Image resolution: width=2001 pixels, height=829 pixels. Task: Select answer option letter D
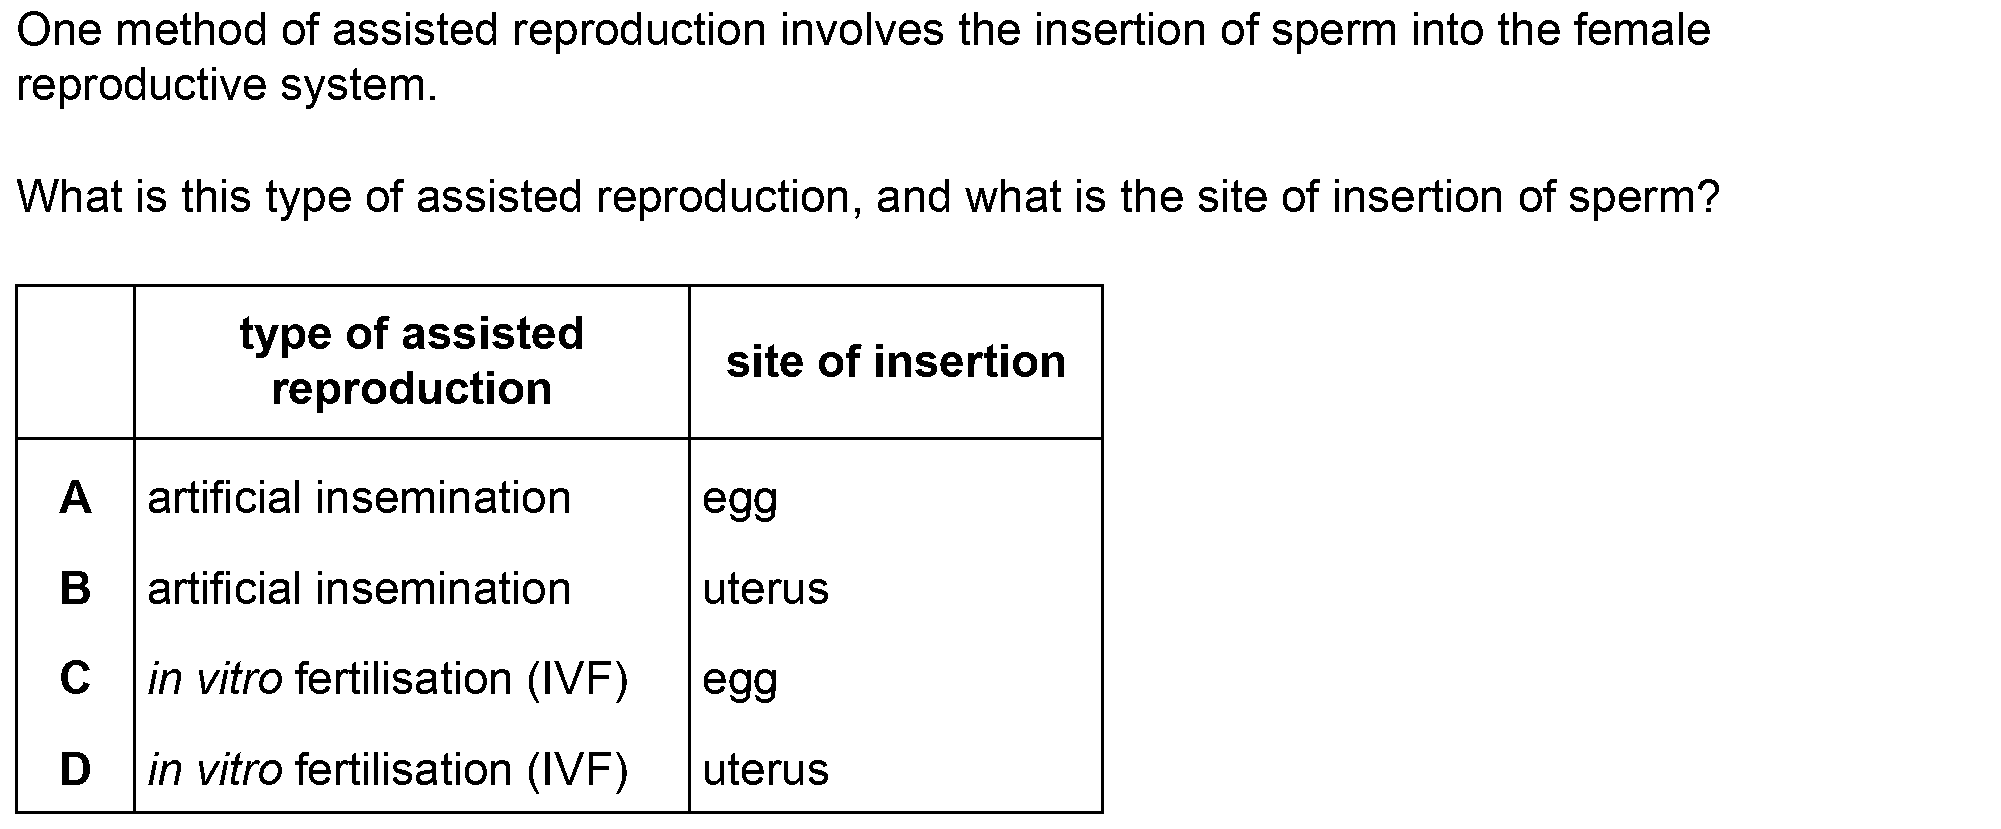click(75, 769)
